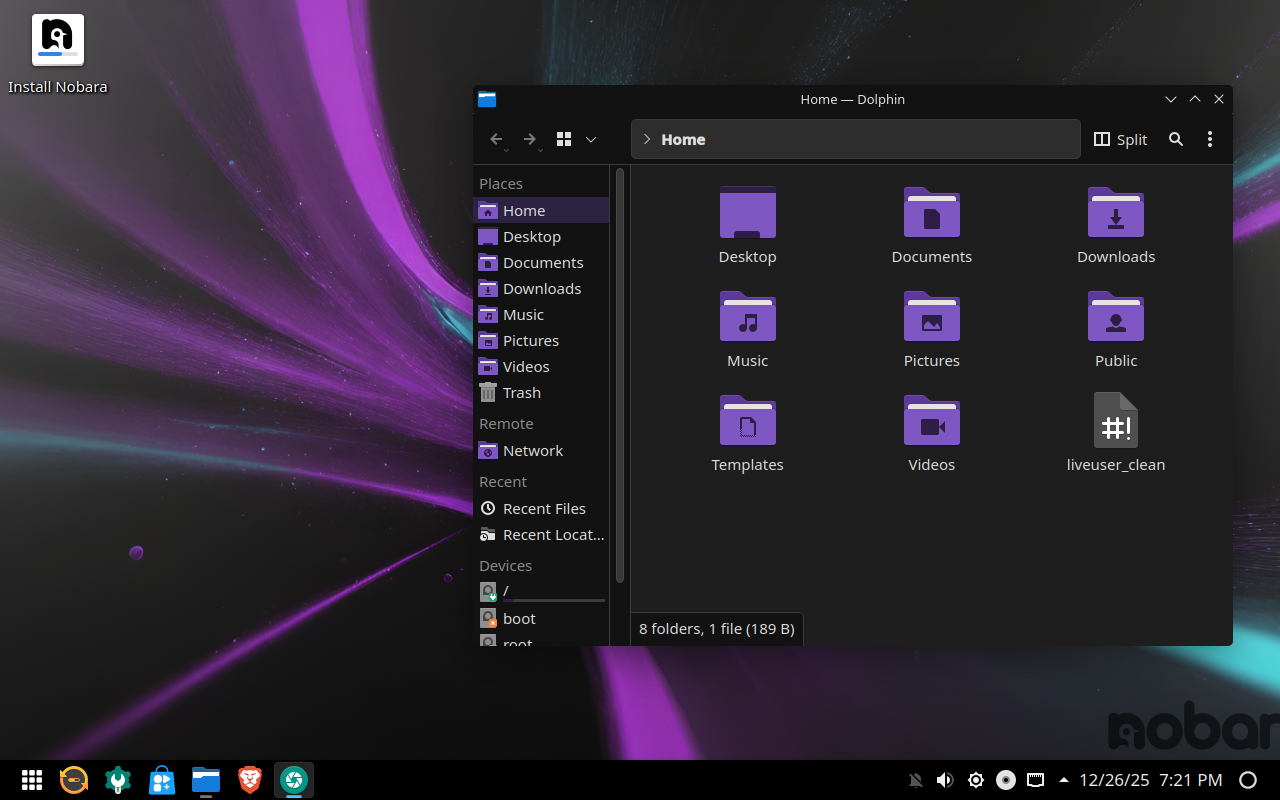This screenshot has width=1280, height=800.
Task: Select the grid view mode icon
Action: [563, 139]
